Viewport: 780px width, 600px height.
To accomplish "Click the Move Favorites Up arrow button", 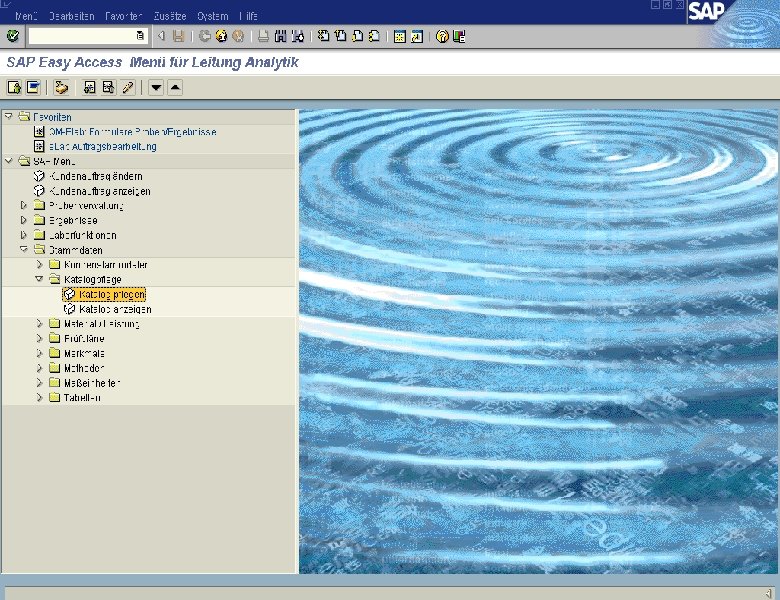I will tap(175, 88).
